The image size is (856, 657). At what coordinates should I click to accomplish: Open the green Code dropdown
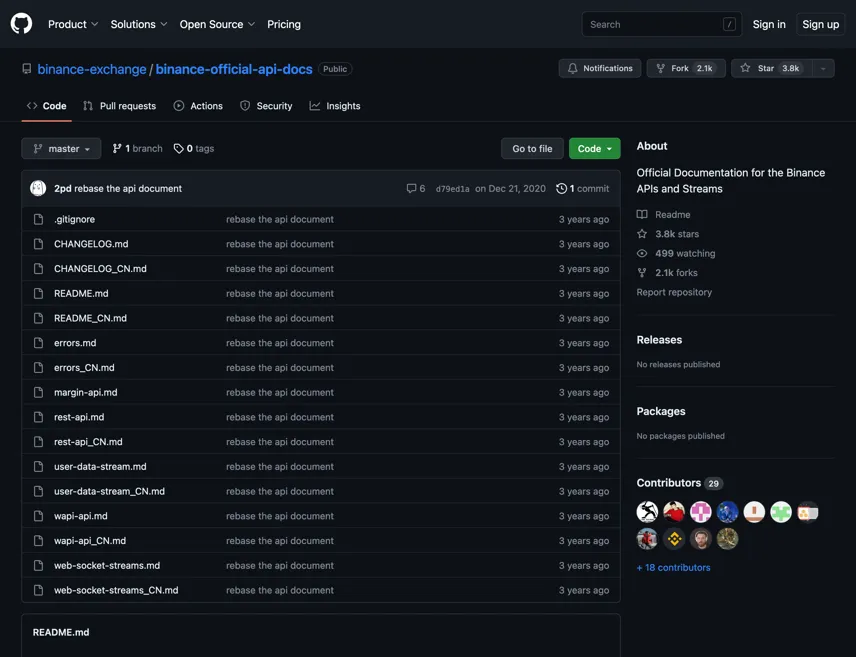tap(595, 149)
